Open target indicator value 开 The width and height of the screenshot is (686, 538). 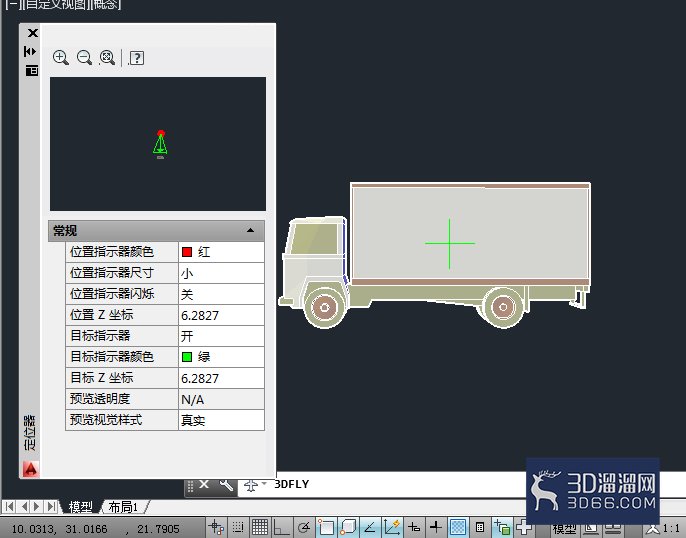point(221,336)
